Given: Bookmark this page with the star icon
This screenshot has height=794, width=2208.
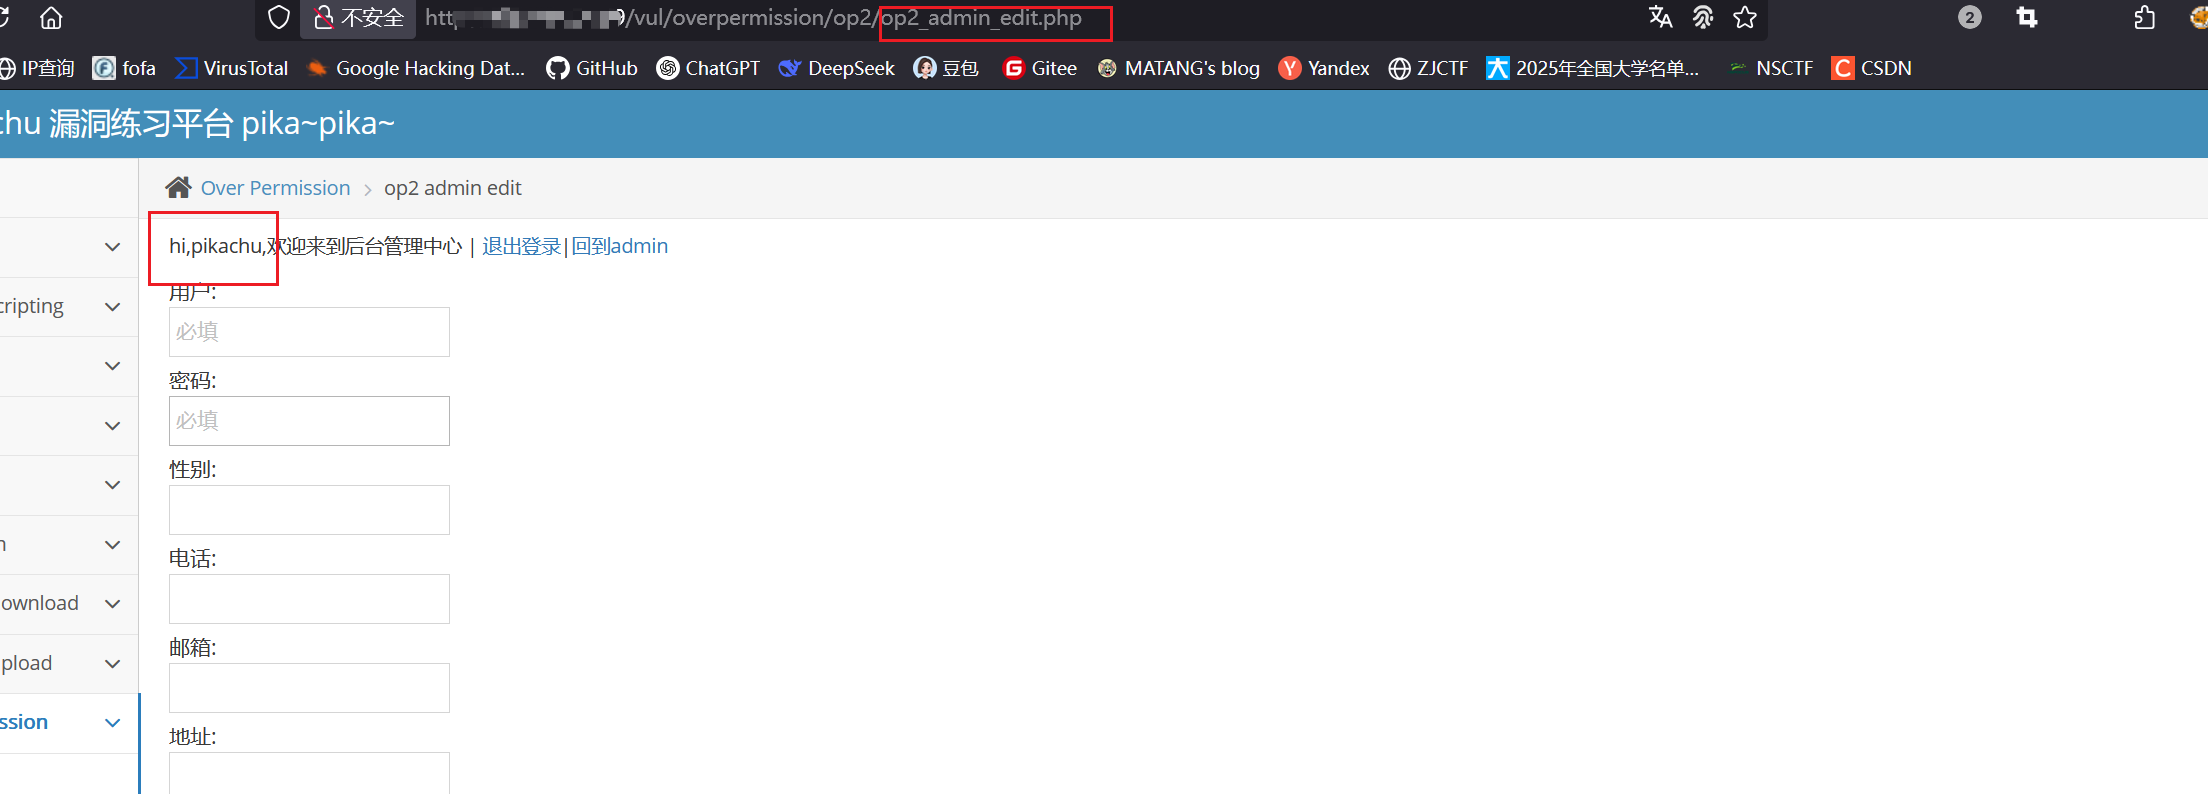Looking at the screenshot, I should click(1745, 17).
